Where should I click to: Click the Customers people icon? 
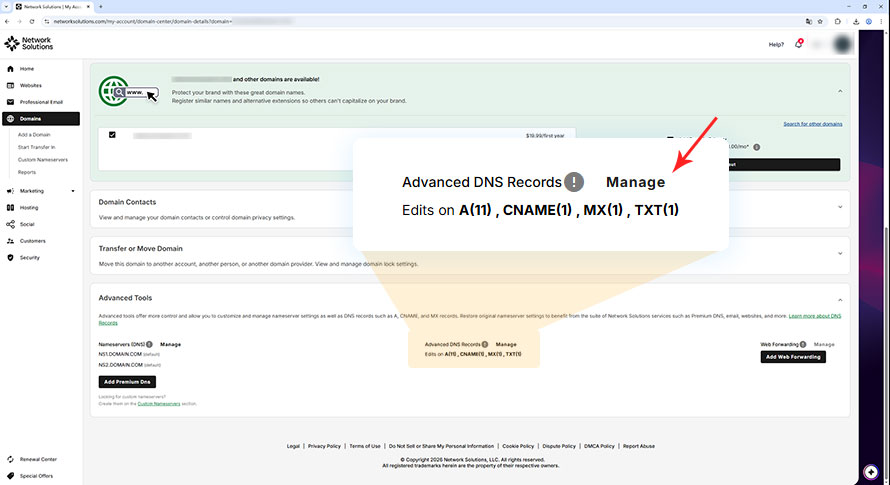(10, 241)
